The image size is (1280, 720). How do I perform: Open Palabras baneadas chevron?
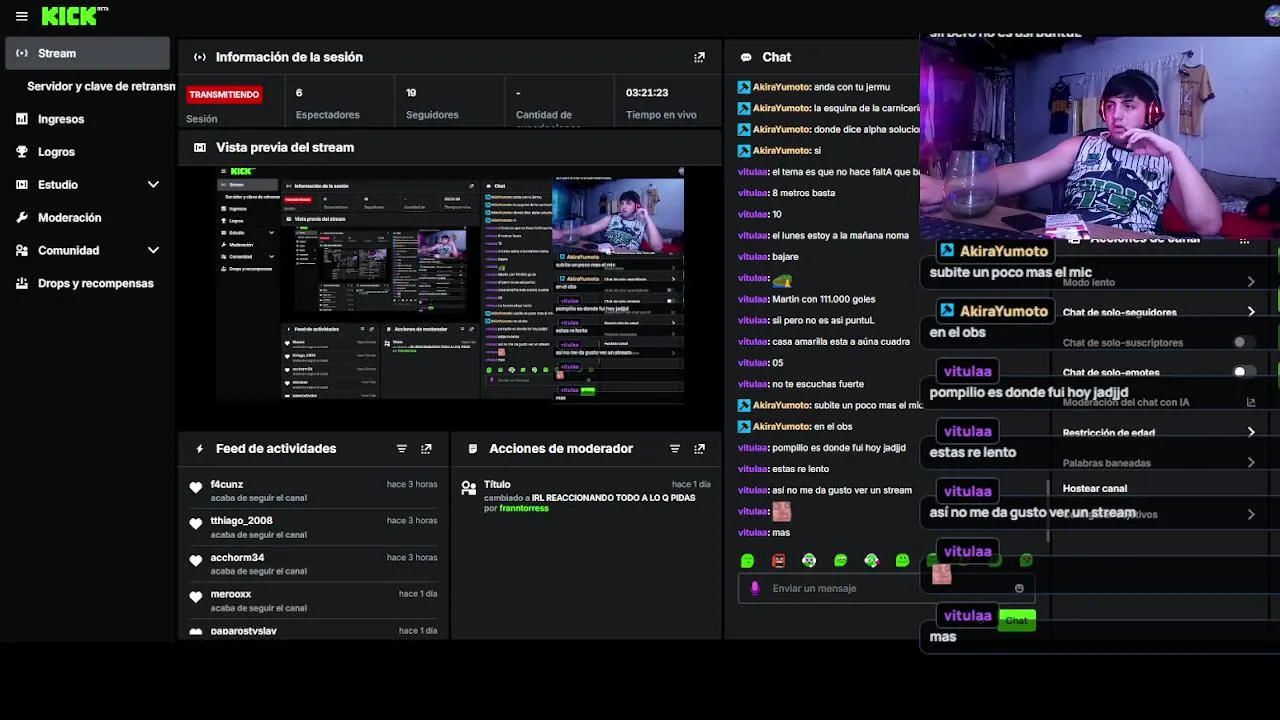click(x=1251, y=463)
